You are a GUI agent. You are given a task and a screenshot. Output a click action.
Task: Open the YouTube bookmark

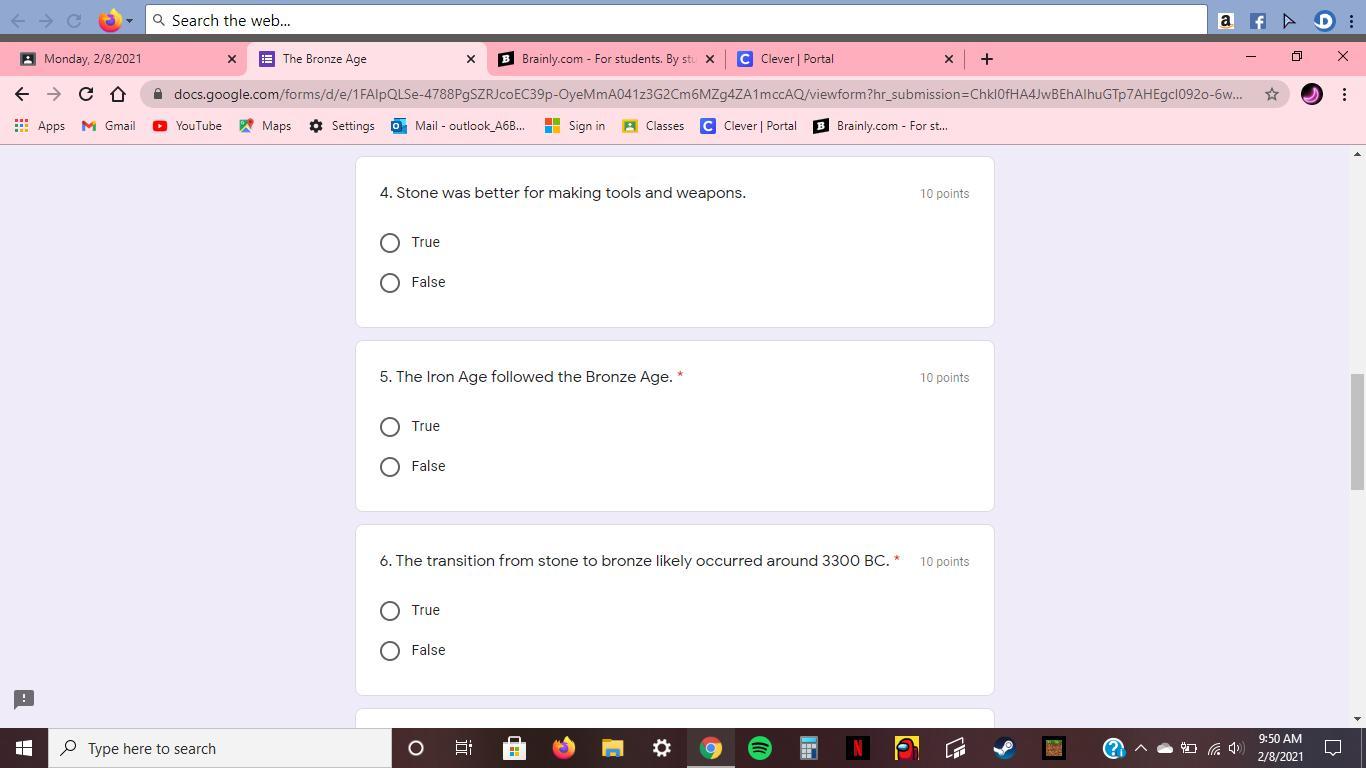(187, 126)
